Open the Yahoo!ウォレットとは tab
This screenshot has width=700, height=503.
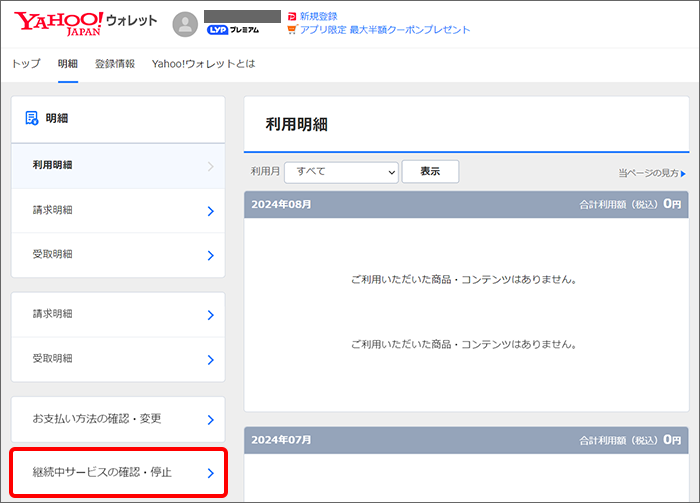tap(204, 64)
